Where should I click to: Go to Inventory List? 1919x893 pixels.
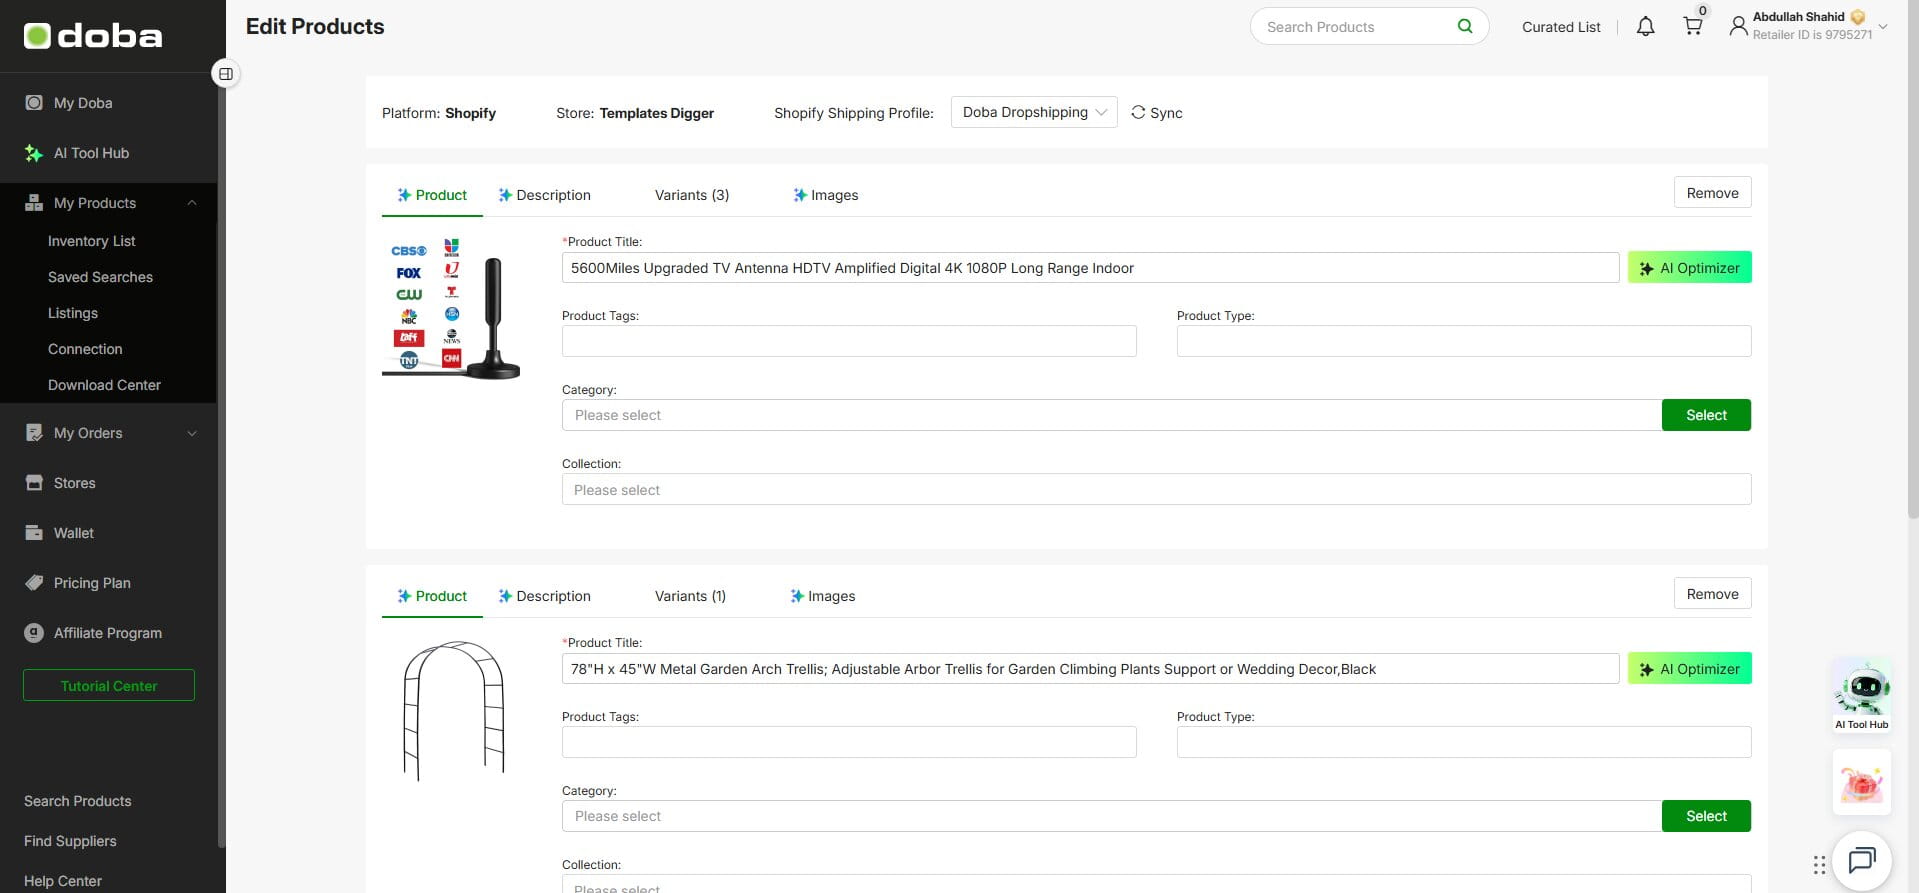click(x=91, y=241)
